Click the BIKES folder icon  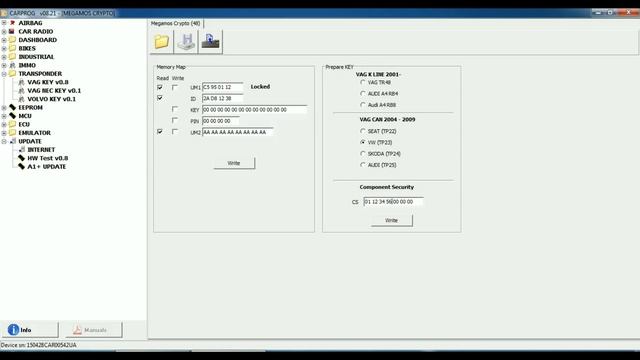[12, 48]
